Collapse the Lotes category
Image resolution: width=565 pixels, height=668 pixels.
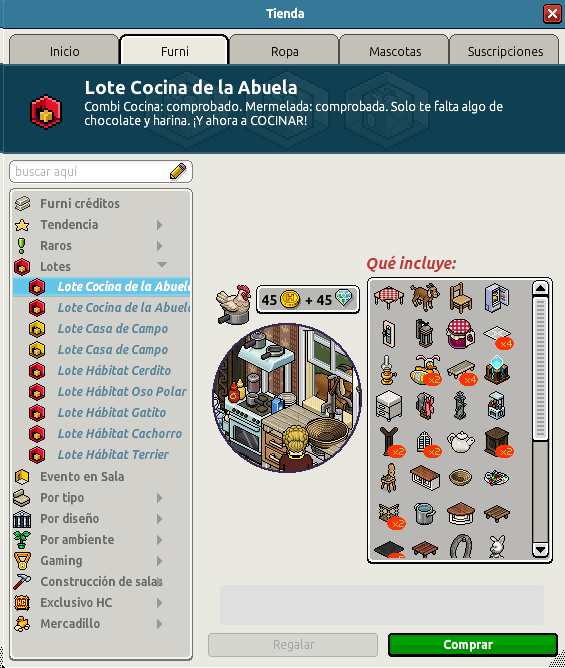[161, 265]
